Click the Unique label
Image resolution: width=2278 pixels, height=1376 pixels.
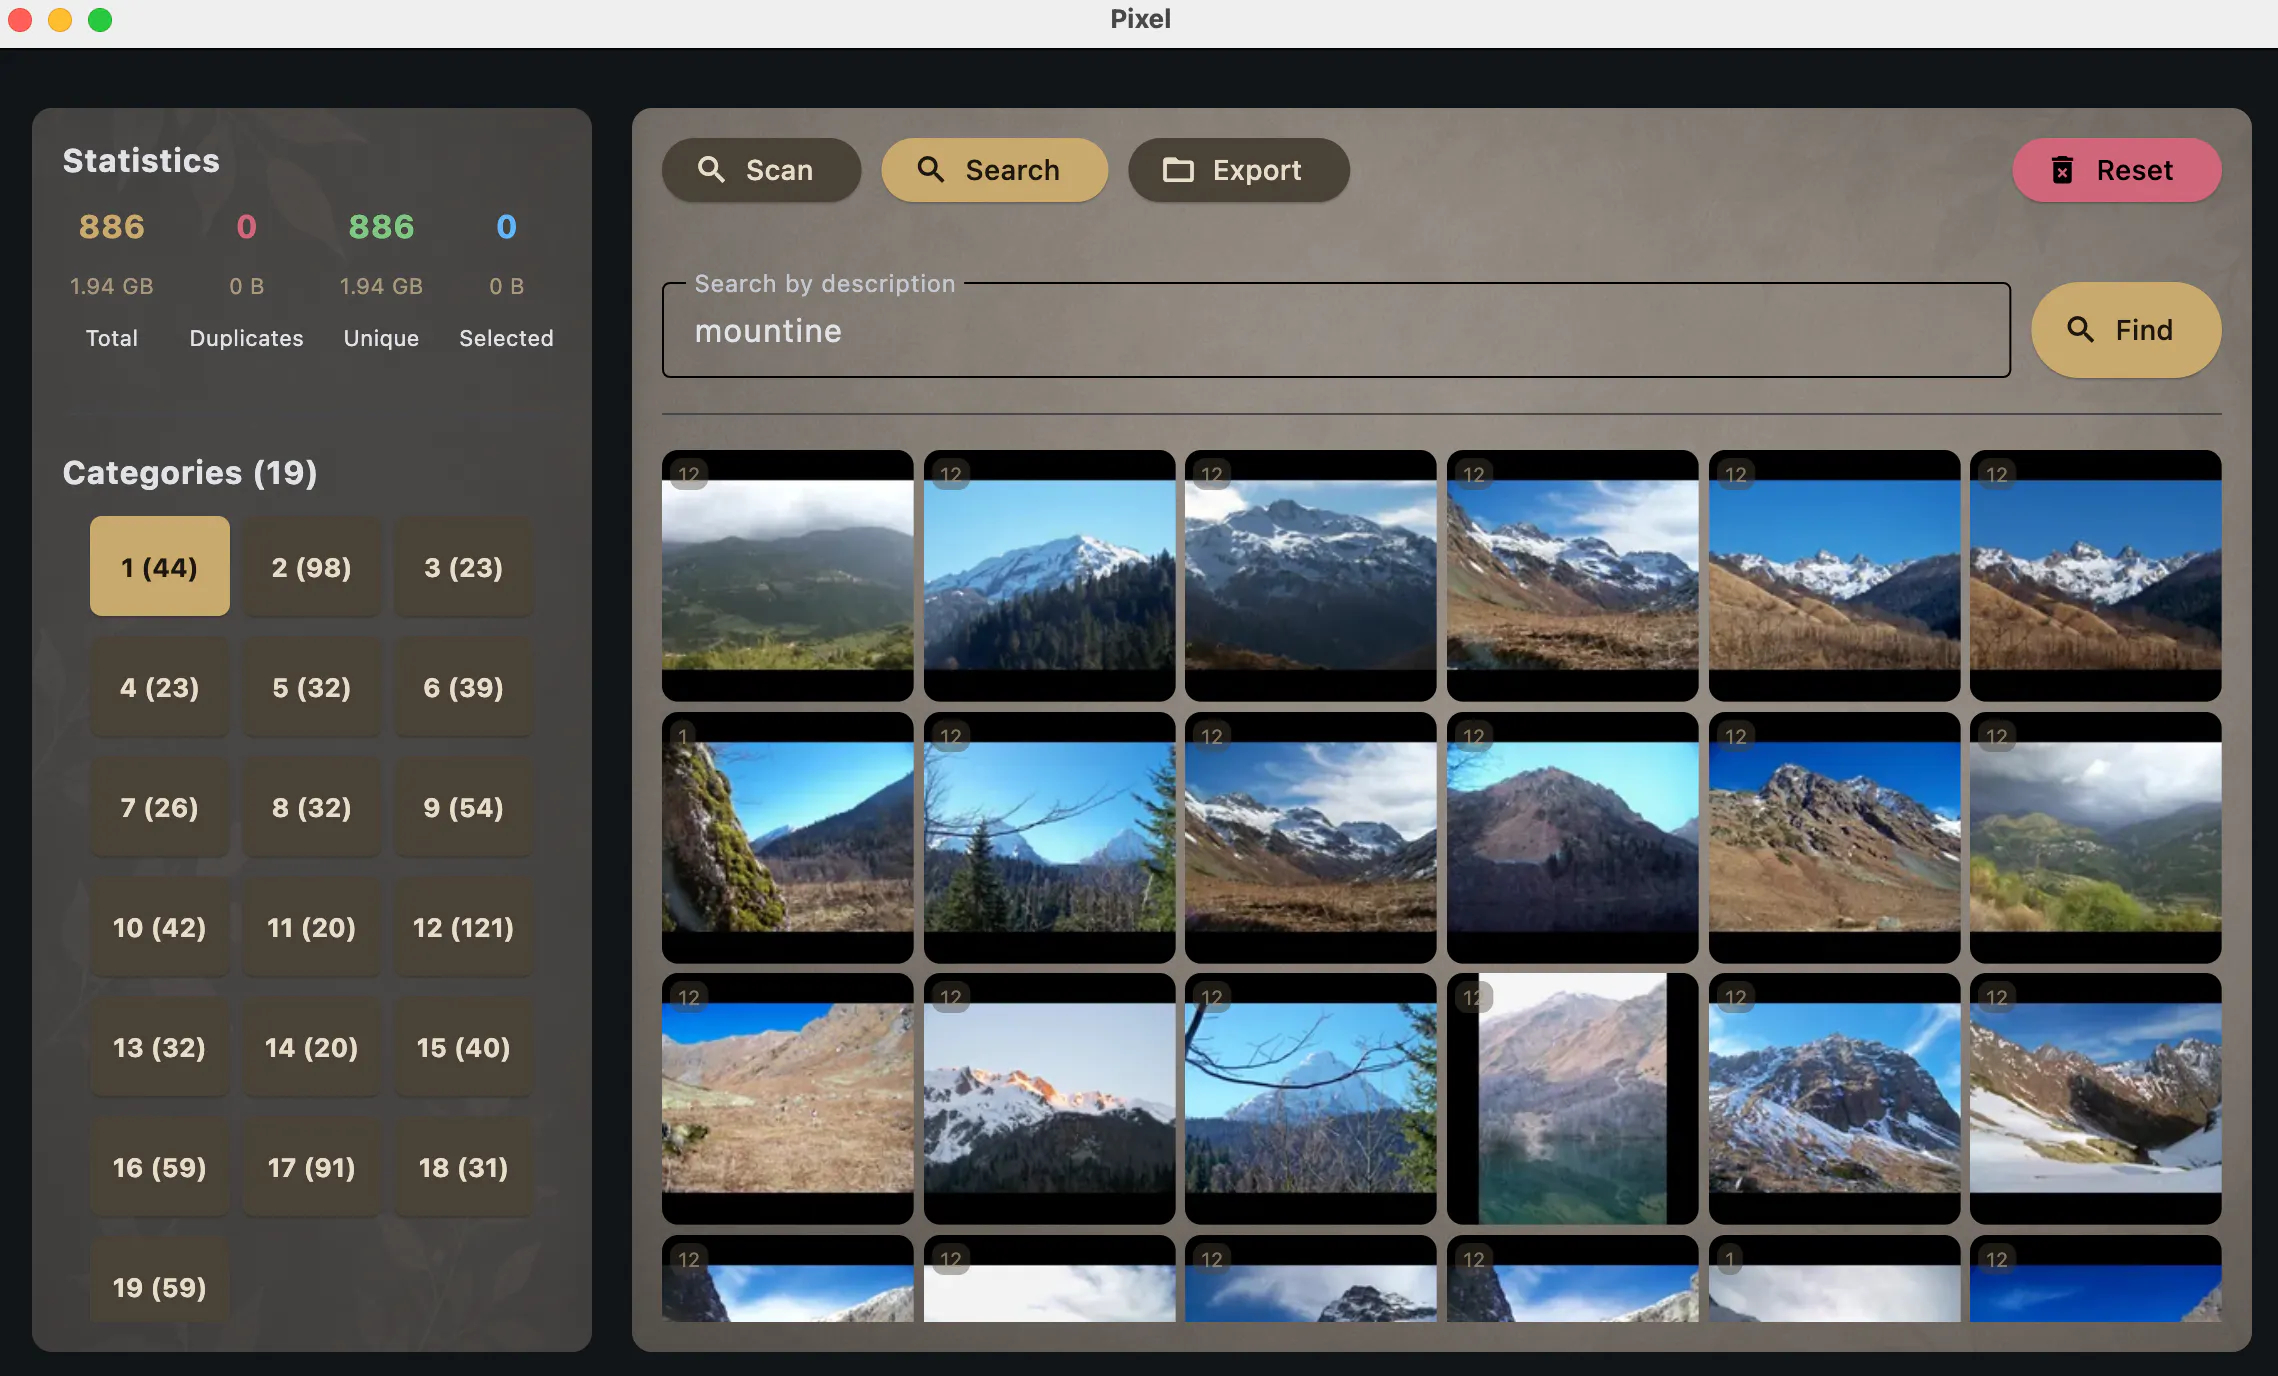pyautogui.click(x=381, y=338)
